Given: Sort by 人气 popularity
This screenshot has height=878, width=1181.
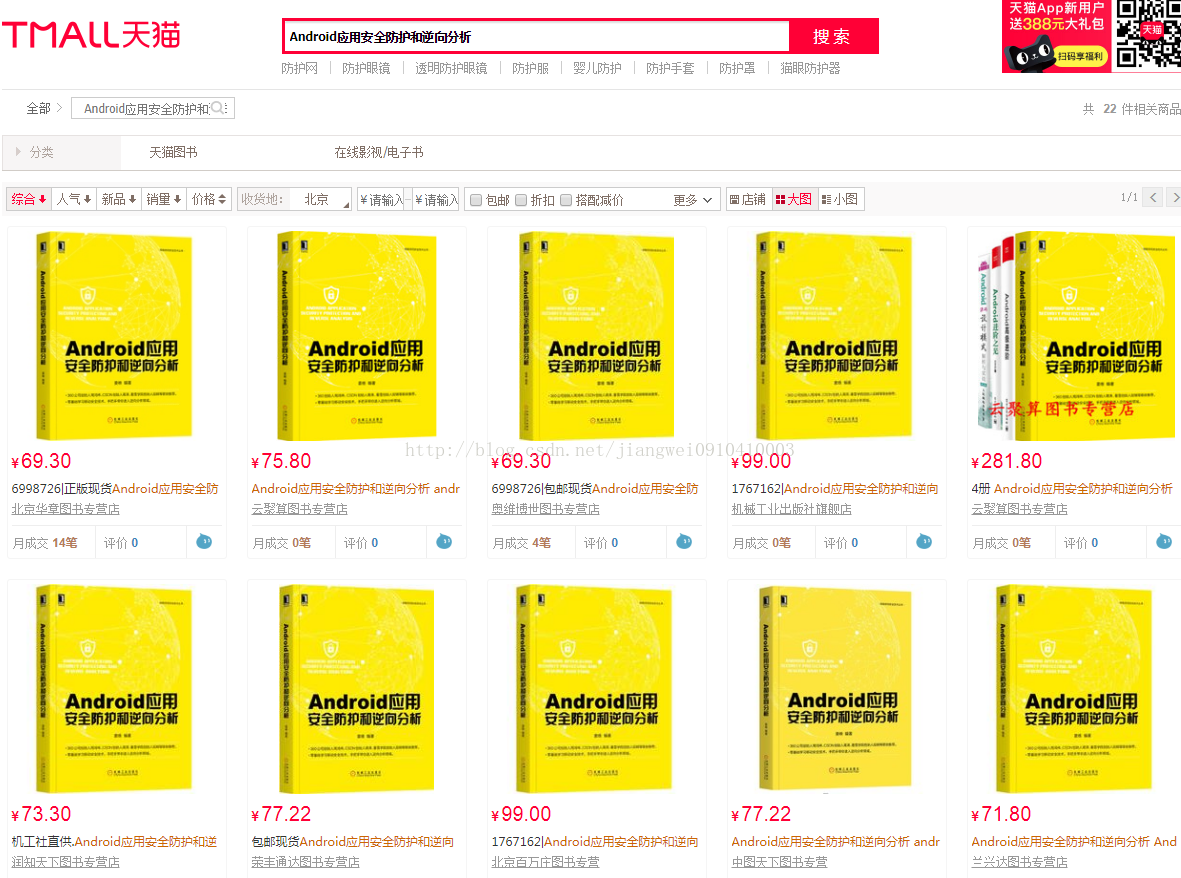Looking at the screenshot, I should pyautogui.click(x=74, y=200).
